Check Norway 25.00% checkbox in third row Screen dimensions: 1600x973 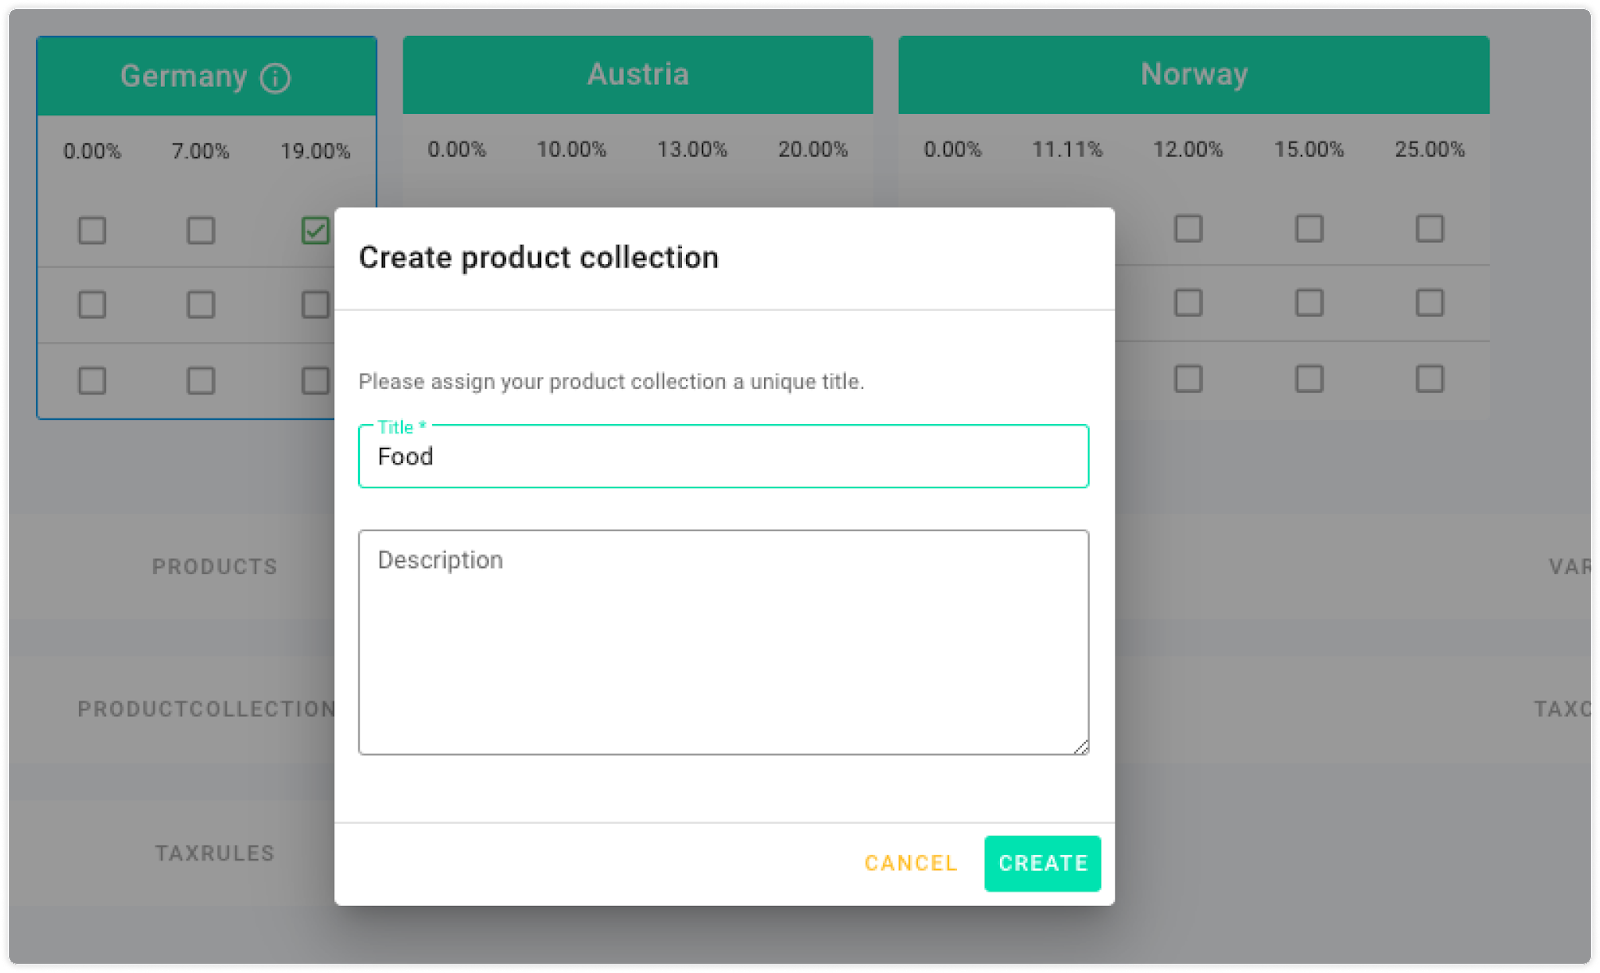[1430, 379]
